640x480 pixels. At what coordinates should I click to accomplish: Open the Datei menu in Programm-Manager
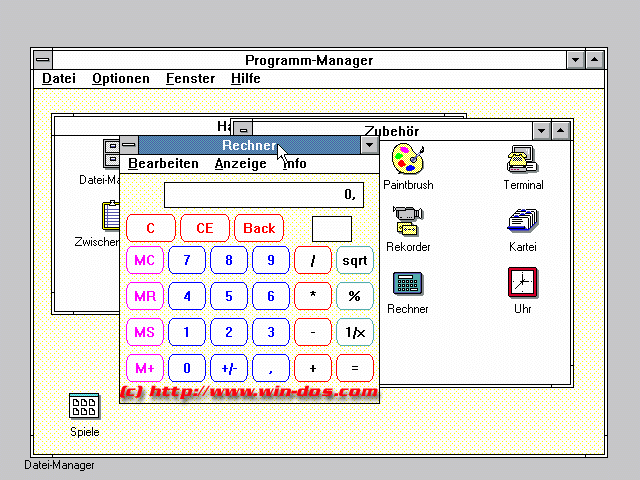click(58, 79)
